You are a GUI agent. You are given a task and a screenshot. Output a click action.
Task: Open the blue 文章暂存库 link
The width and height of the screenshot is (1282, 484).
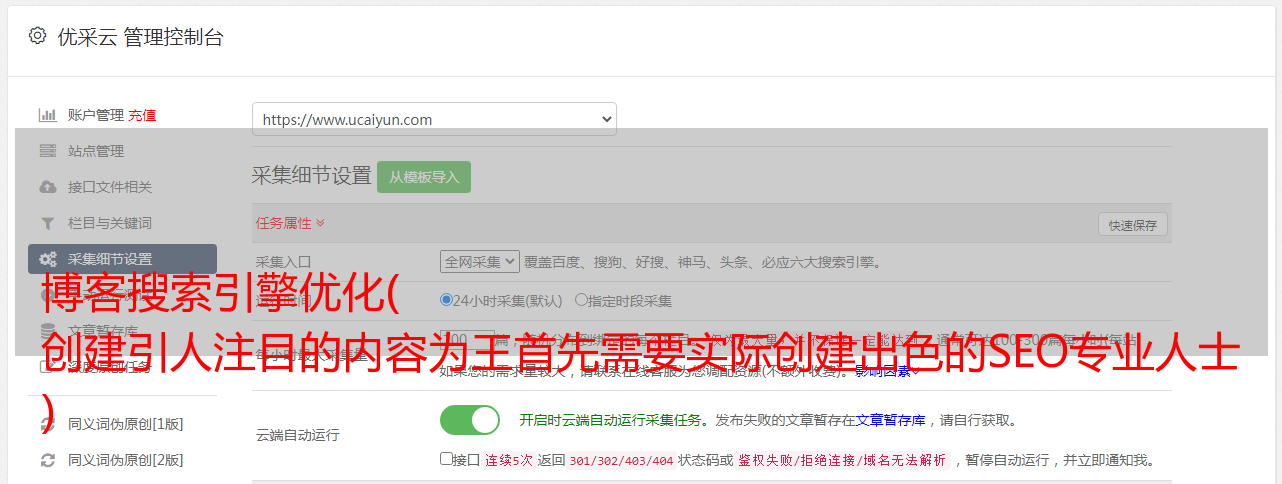pyautogui.click(x=890, y=420)
